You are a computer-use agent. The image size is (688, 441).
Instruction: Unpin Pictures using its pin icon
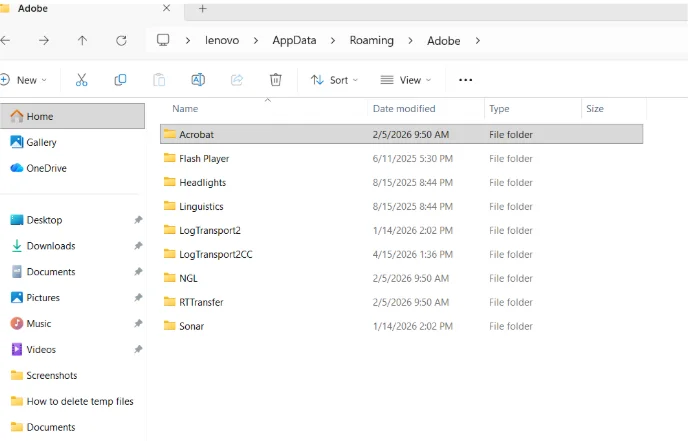pos(138,298)
